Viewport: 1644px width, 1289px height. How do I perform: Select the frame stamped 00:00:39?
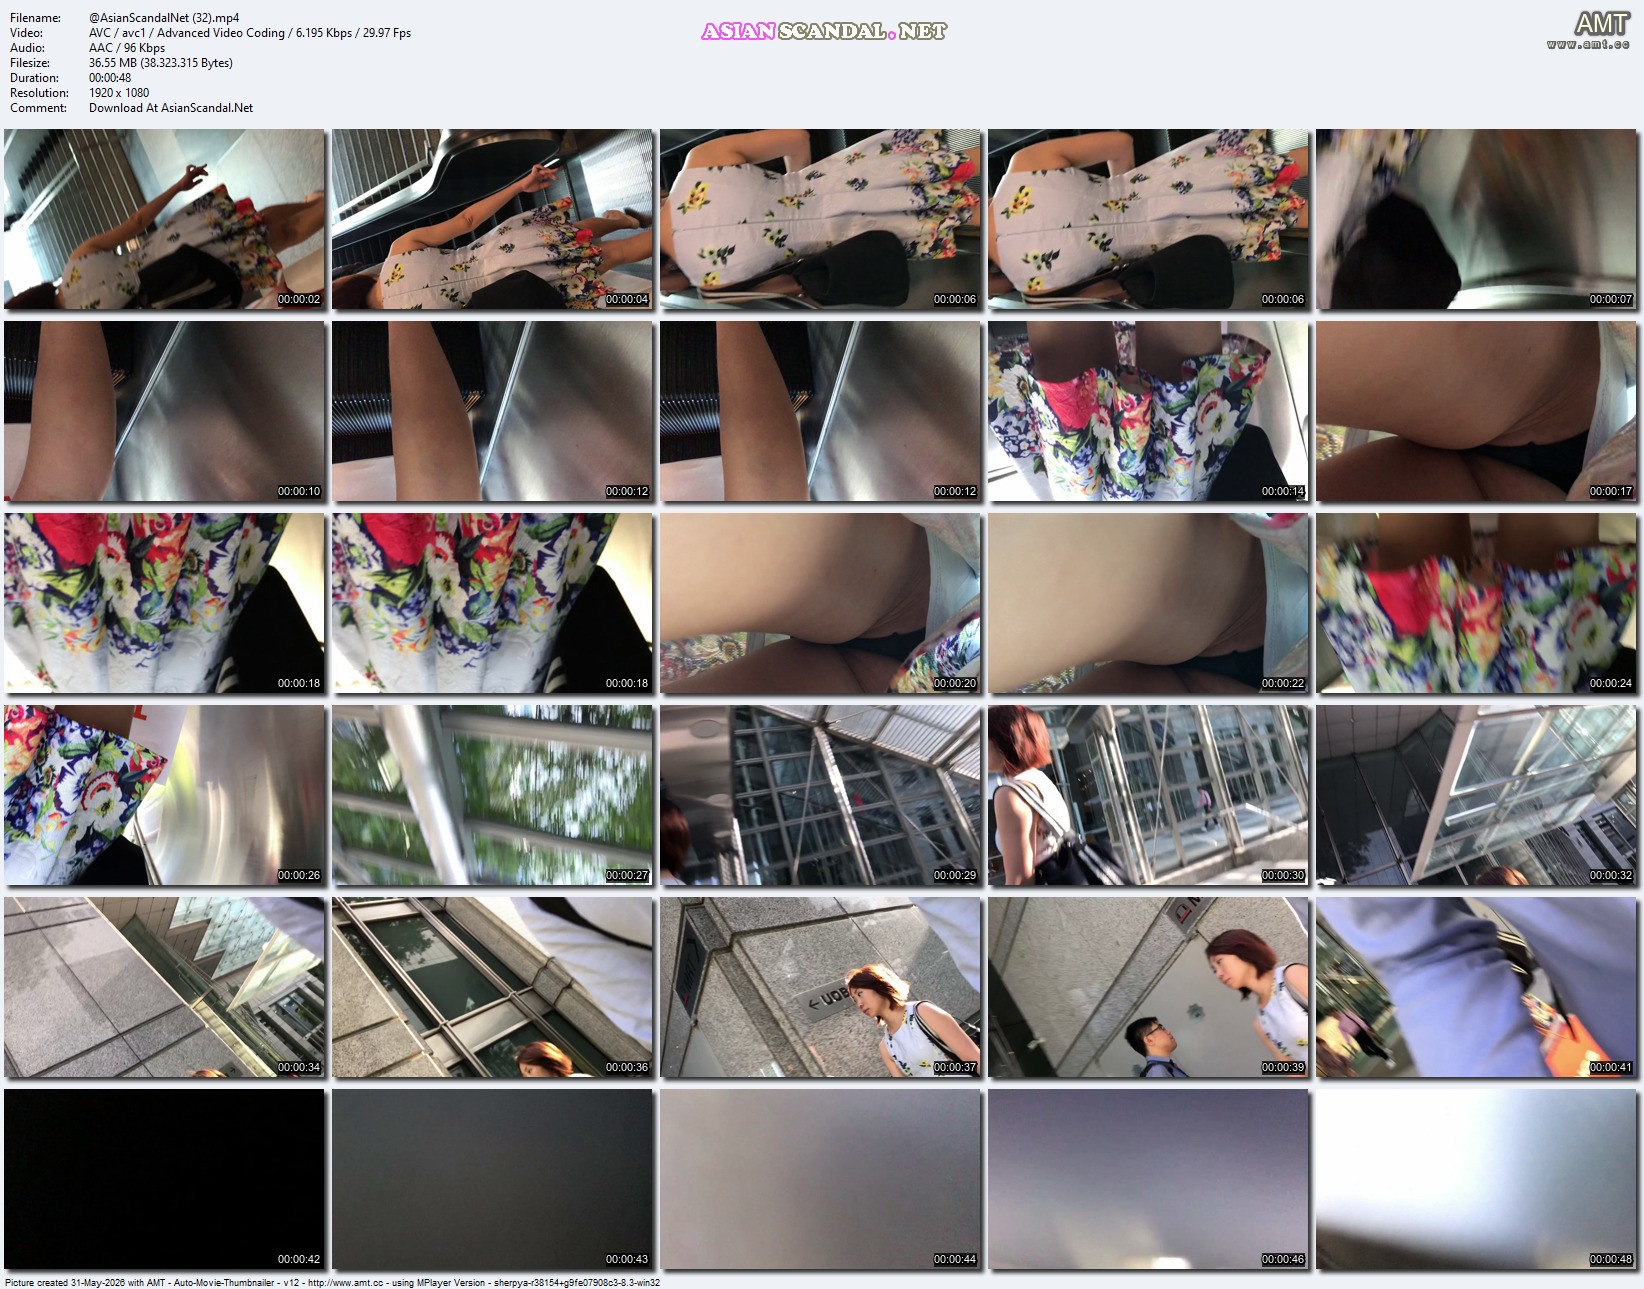click(x=1148, y=987)
